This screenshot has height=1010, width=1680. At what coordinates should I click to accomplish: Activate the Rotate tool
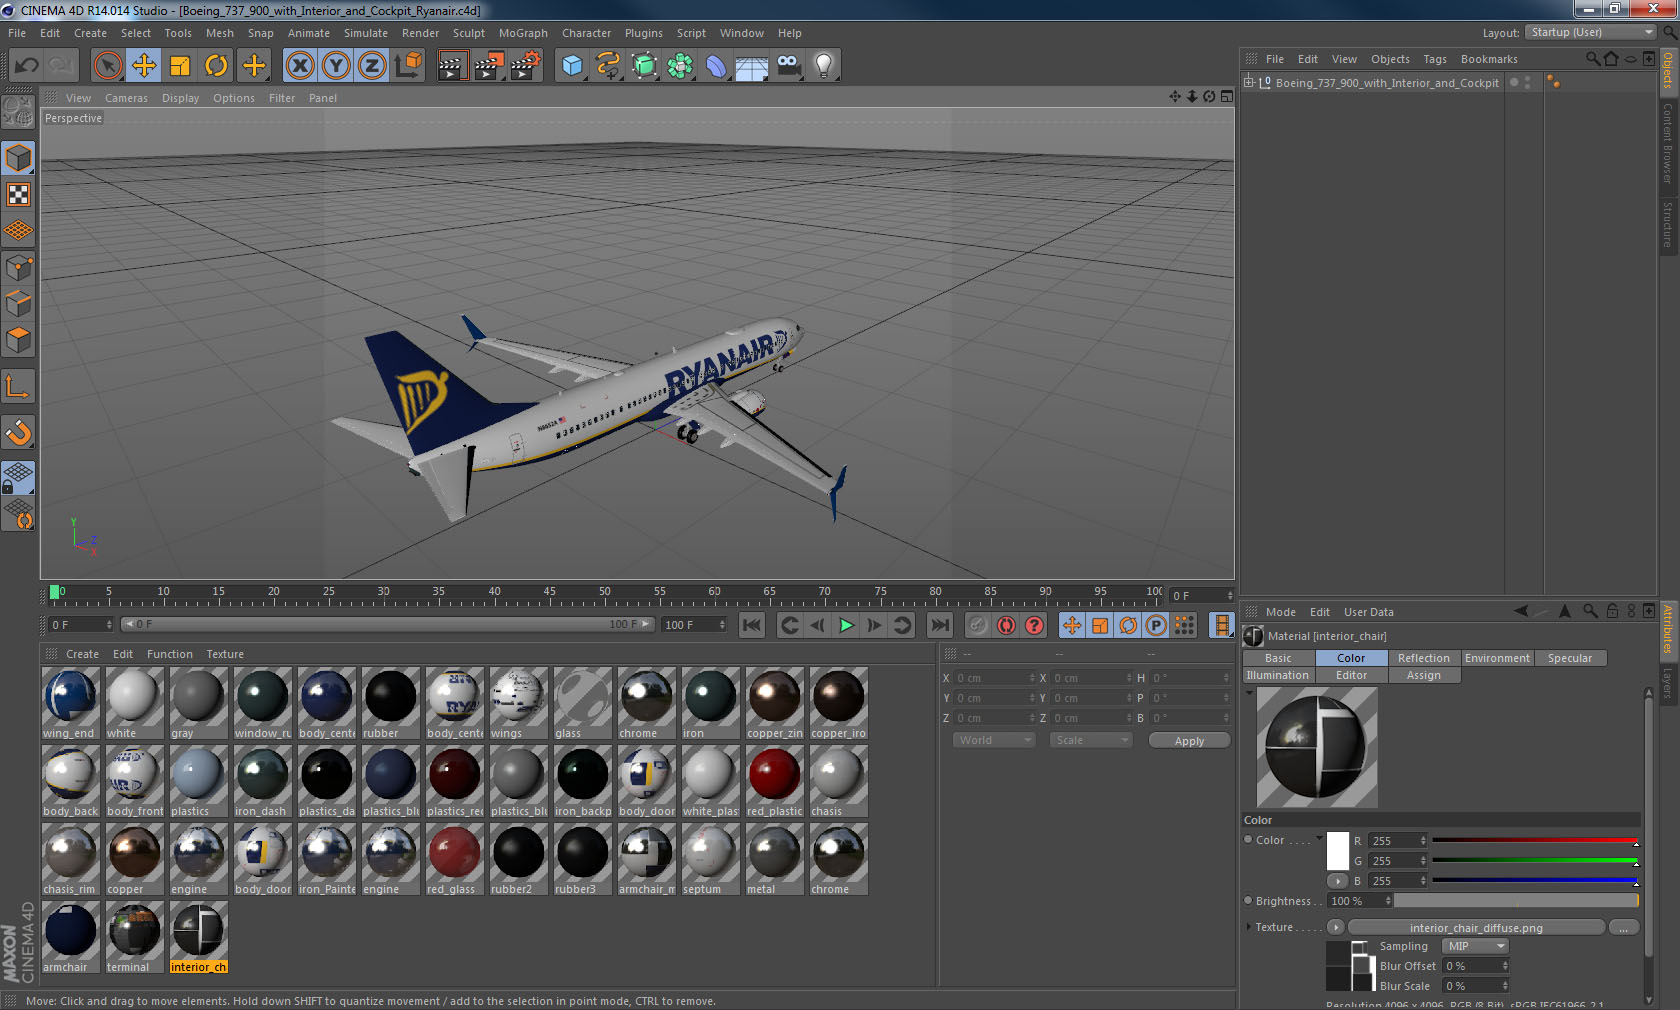pyautogui.click(x=216, y=66)
